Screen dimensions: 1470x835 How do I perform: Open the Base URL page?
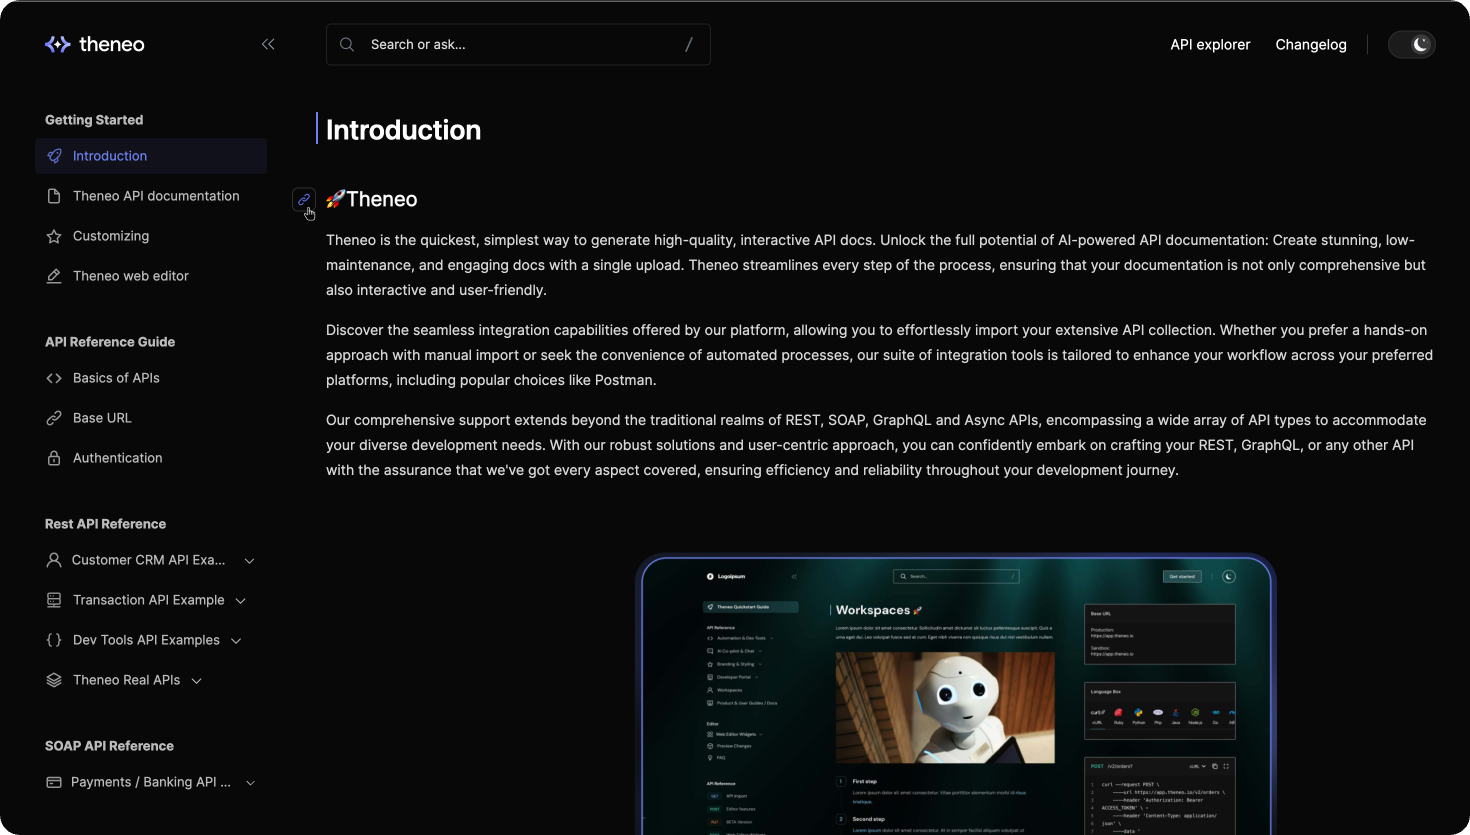pyautogui.click(x=102, y=418)
